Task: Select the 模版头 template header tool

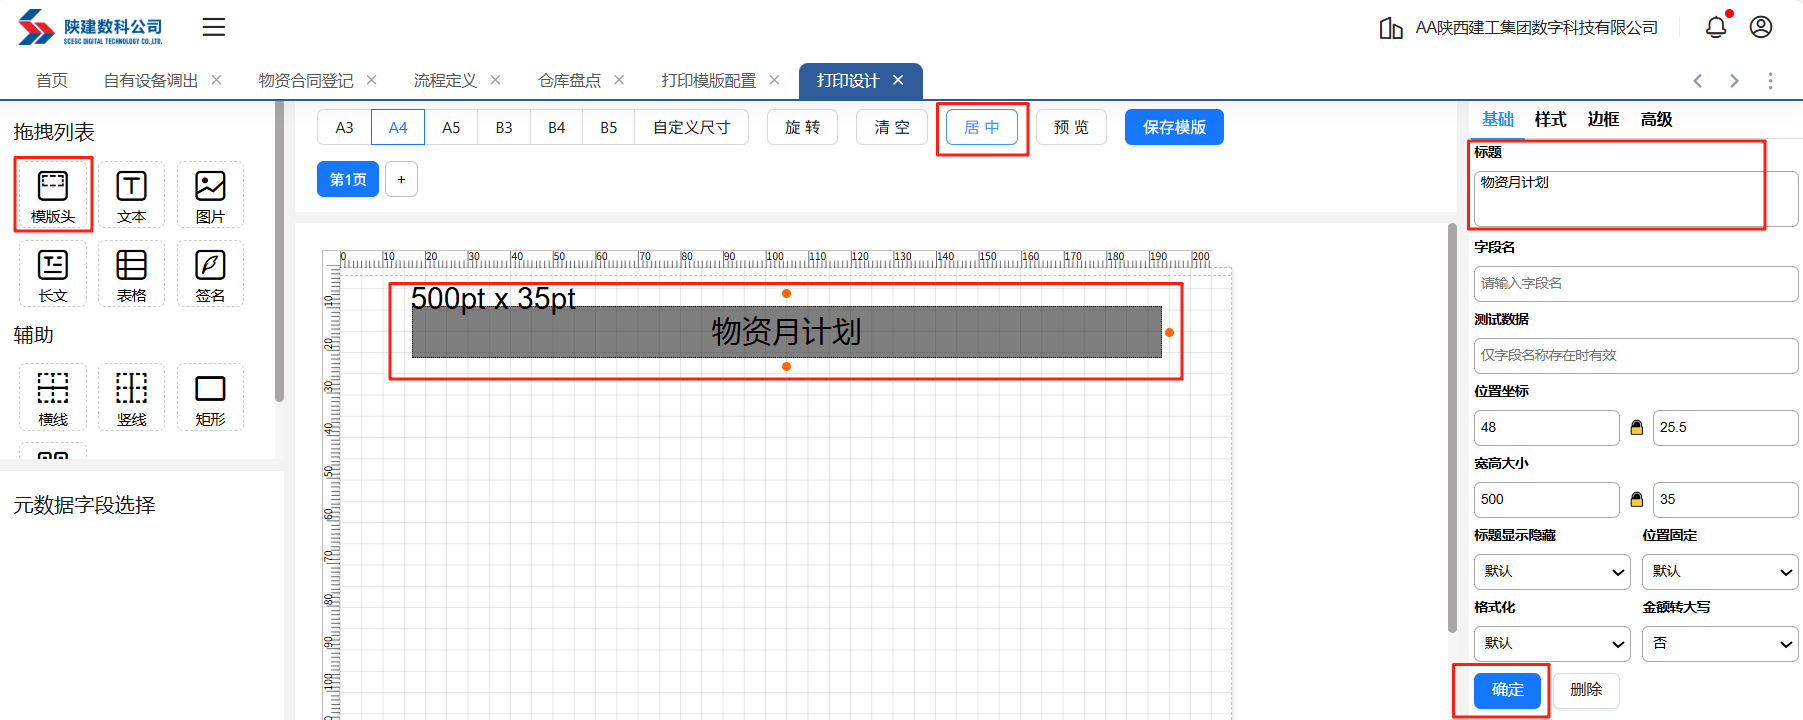Action: click(x=53, y=194)
